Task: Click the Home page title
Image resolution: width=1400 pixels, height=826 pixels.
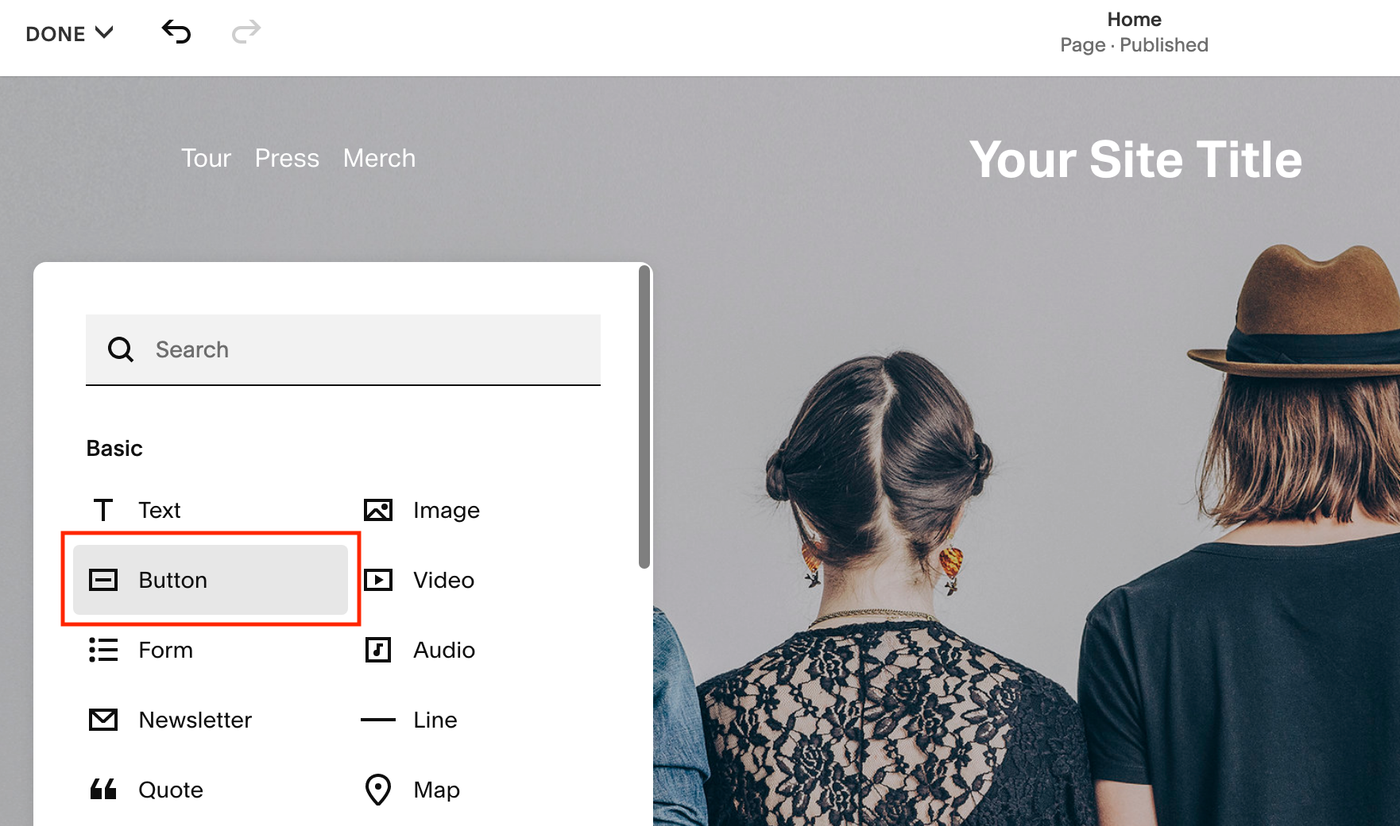Action: point(1134,19)
